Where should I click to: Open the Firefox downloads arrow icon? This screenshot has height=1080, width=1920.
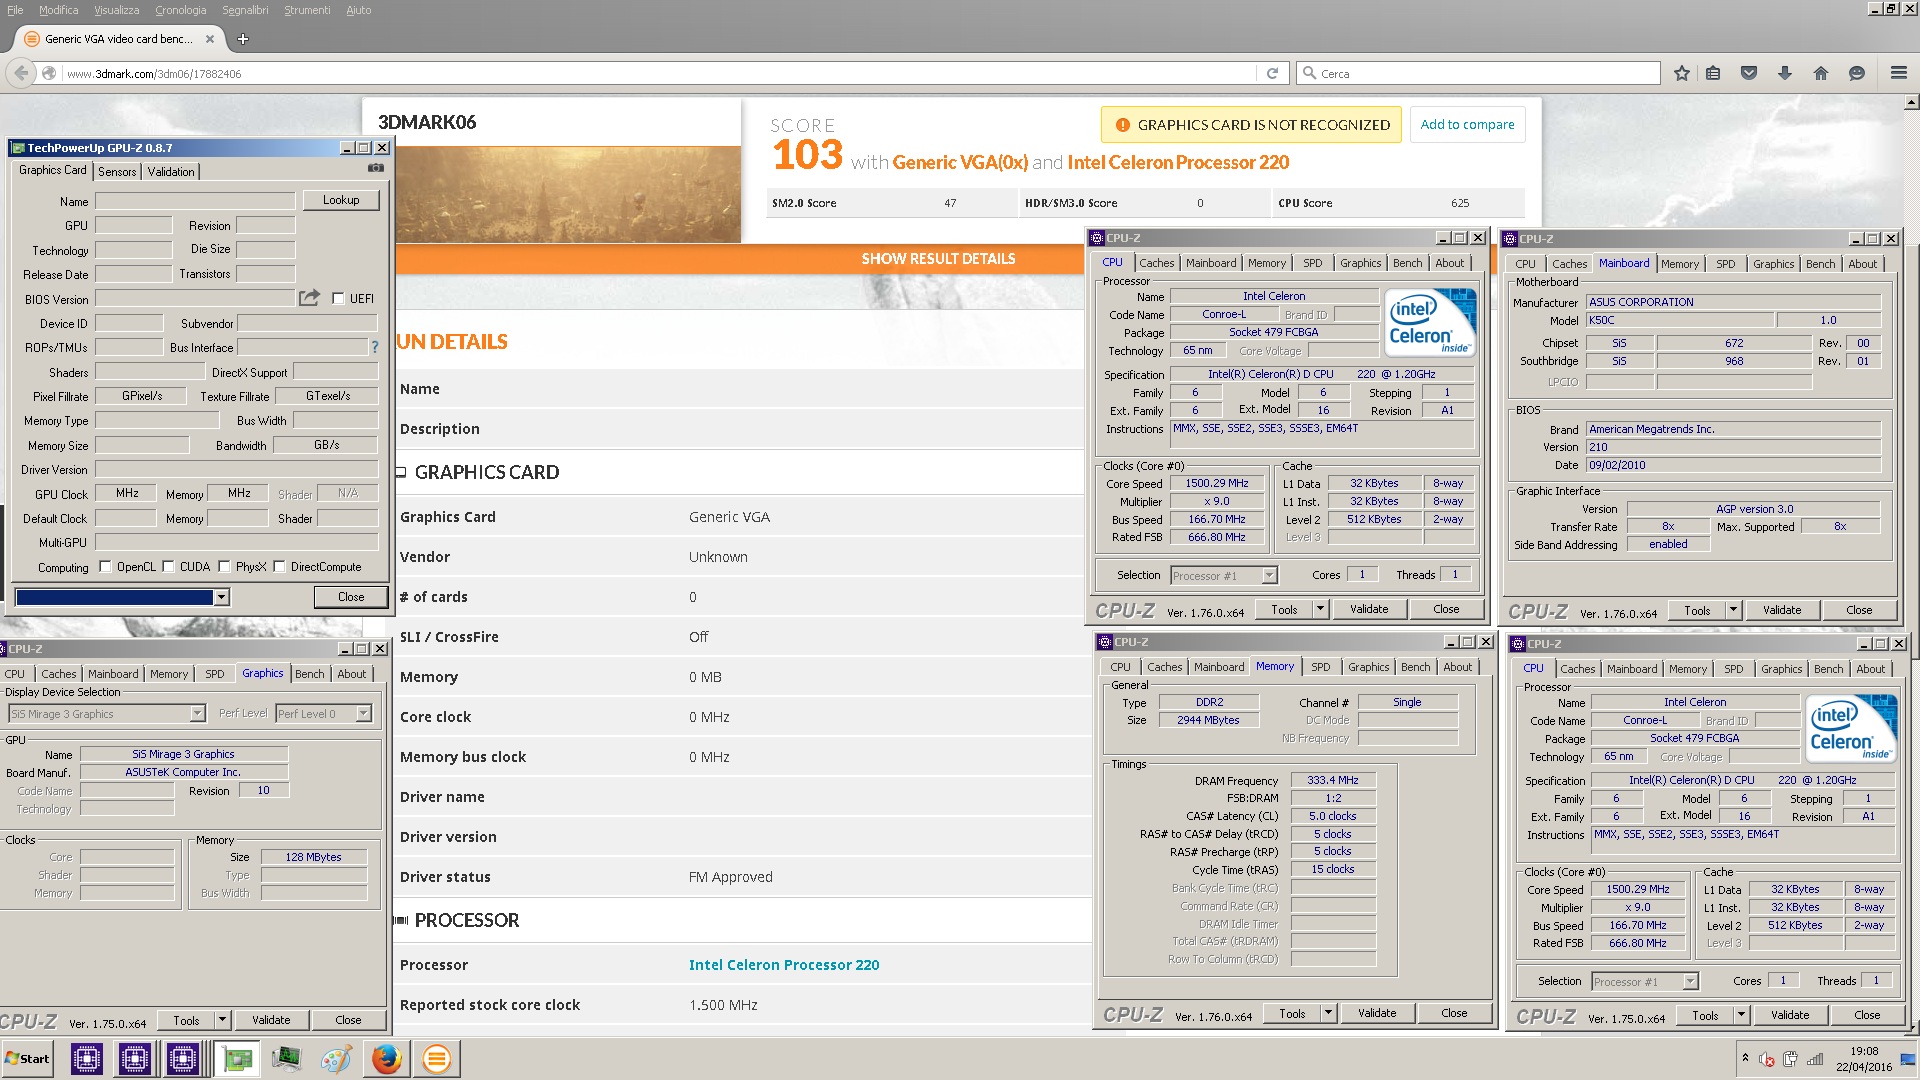coord(1785,73)
